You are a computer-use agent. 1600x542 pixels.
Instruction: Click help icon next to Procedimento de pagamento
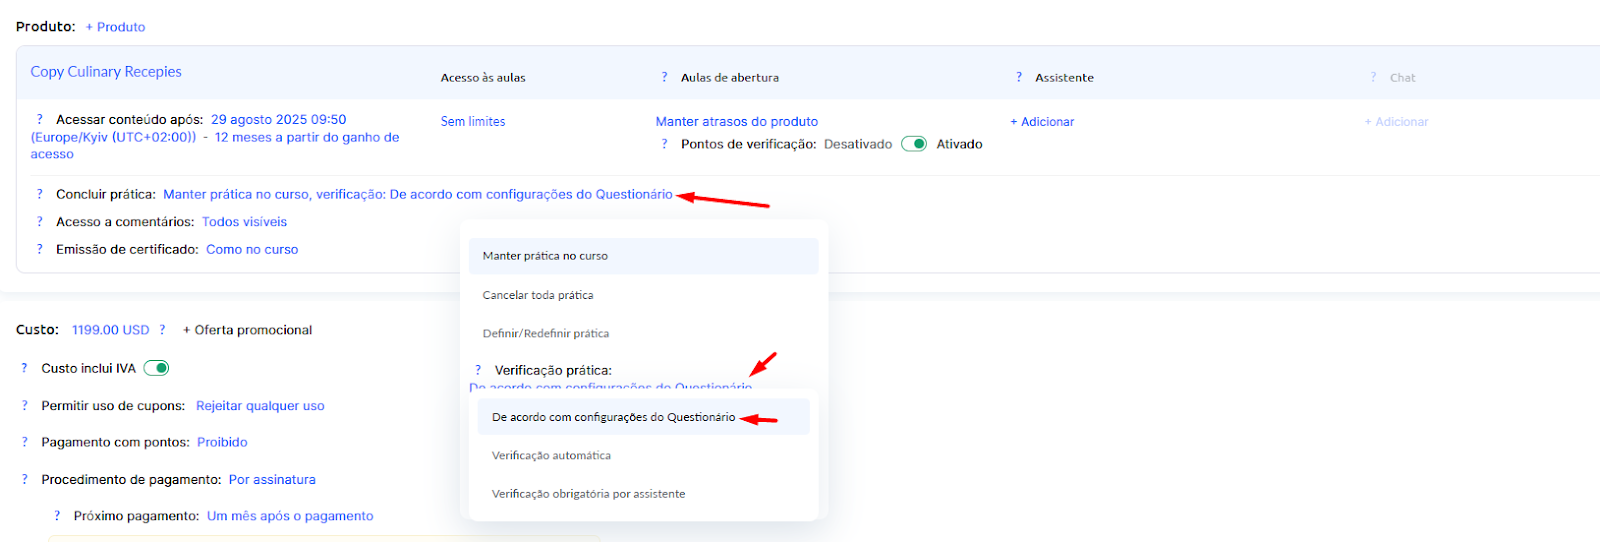(x=25, y=480)
